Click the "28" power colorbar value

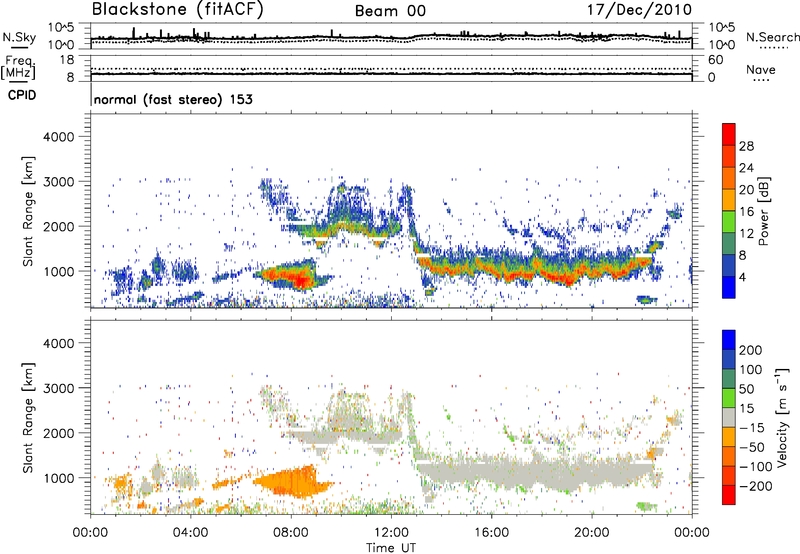pos(746,146)
